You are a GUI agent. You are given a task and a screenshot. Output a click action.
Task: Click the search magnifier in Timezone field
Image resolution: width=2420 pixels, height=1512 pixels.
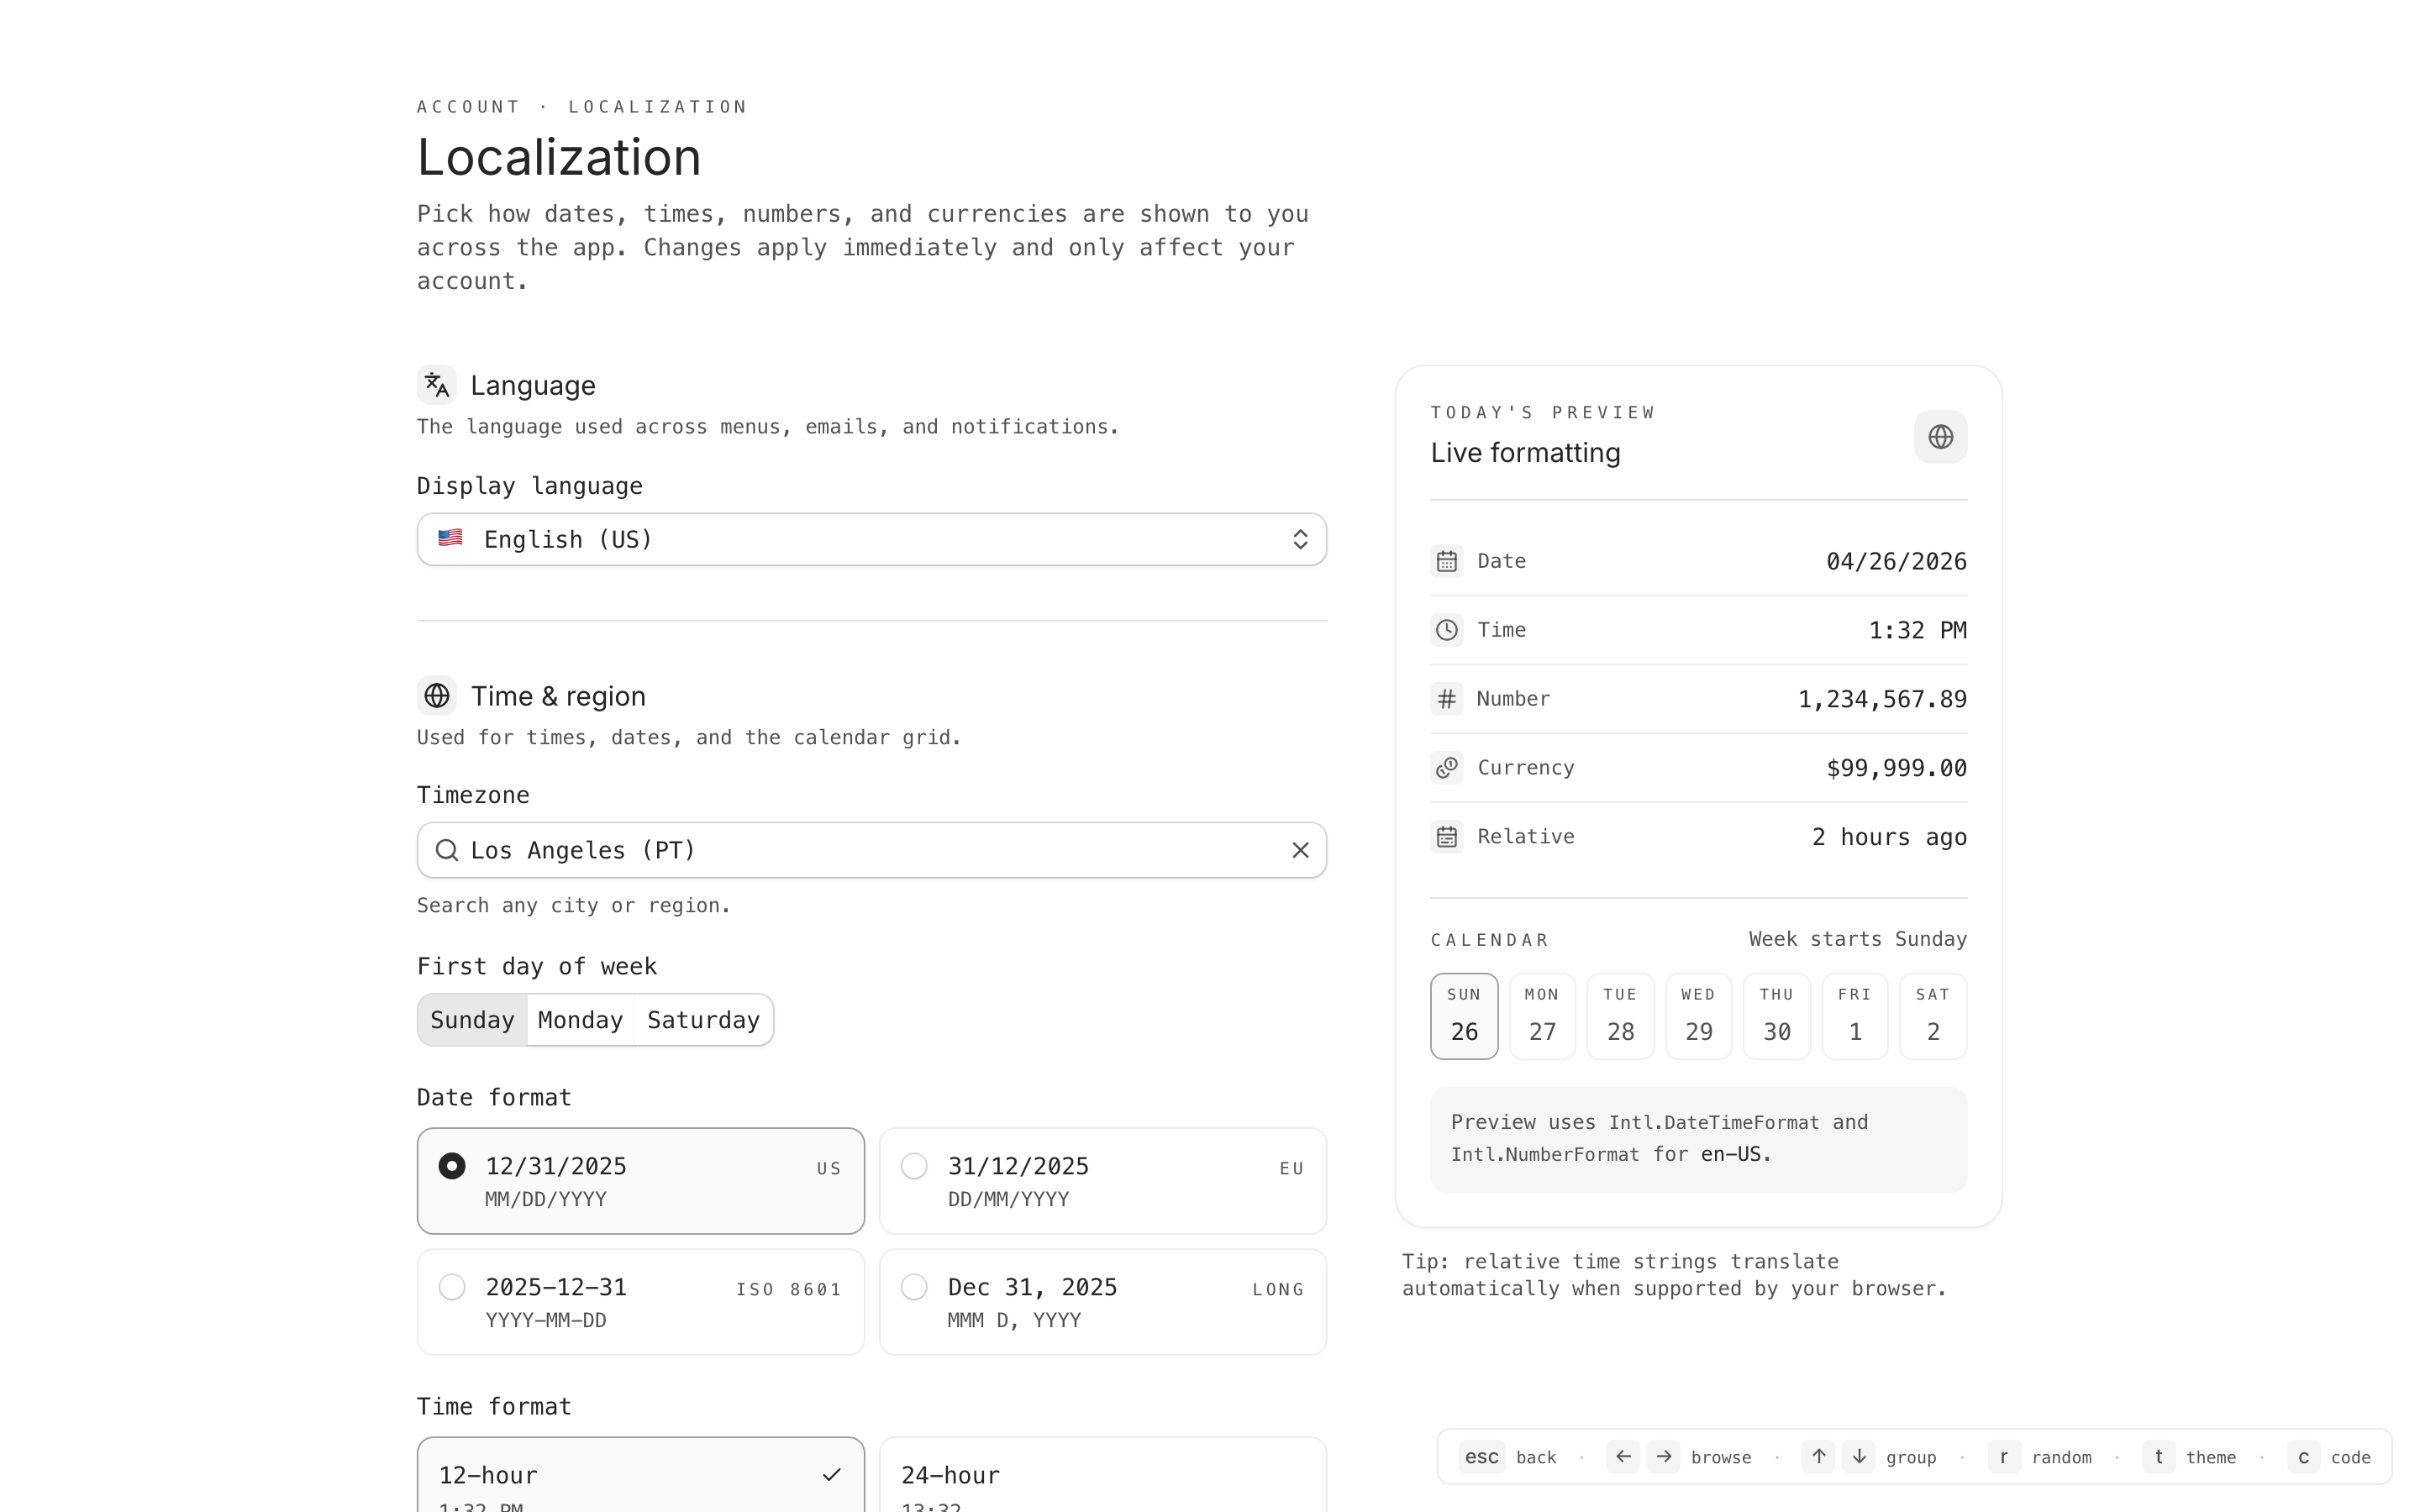click(x=447, y=850)
